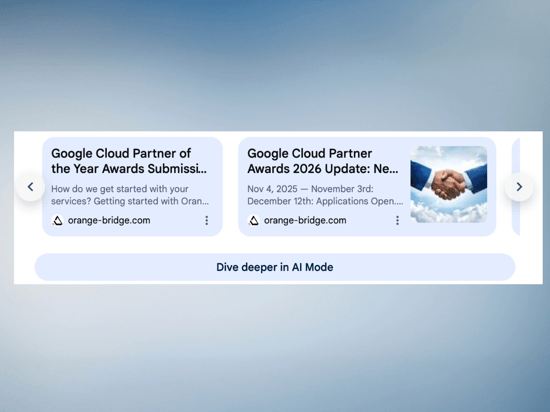Open three-dot menu on Awards 2026 Update card
550x412 pixels.
pyautogui.click(x=397, y=220)
